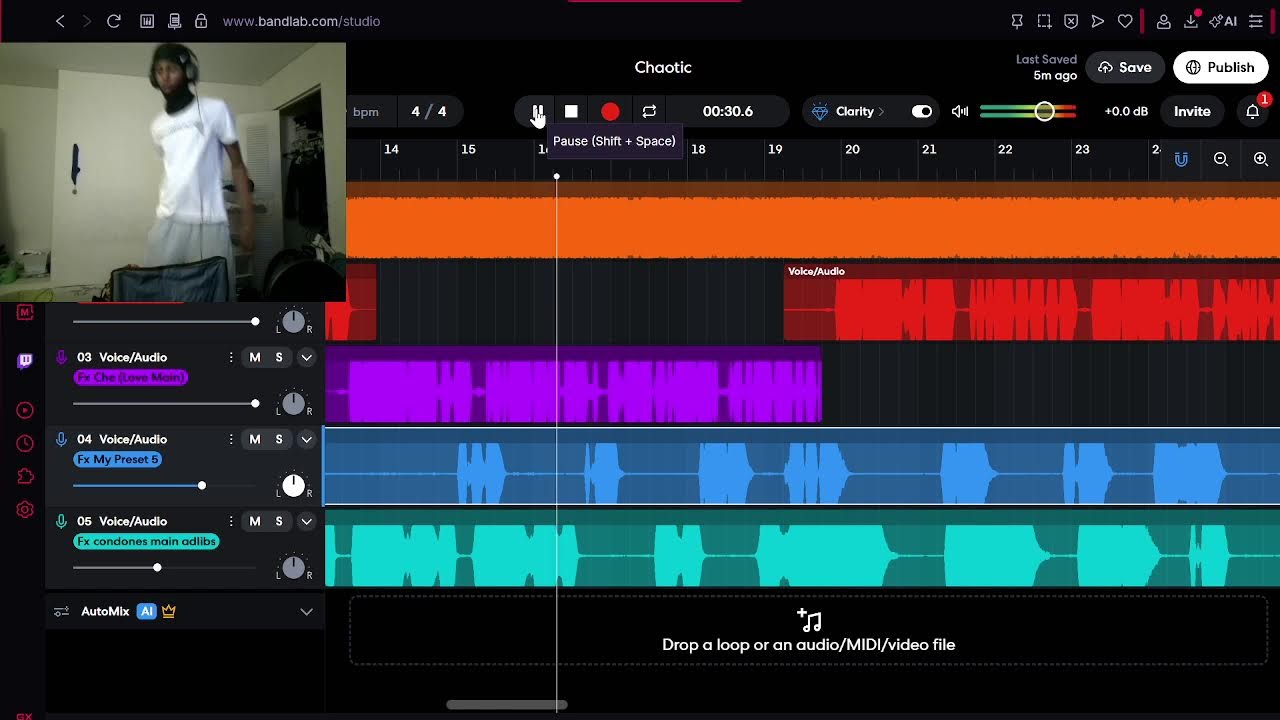
Task: Expand track 05 options chevron
Action: click(306, 521)
